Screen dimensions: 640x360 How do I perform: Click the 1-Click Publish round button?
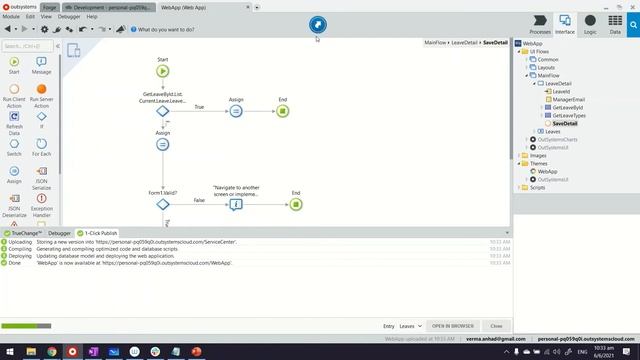tap(318, 24)
